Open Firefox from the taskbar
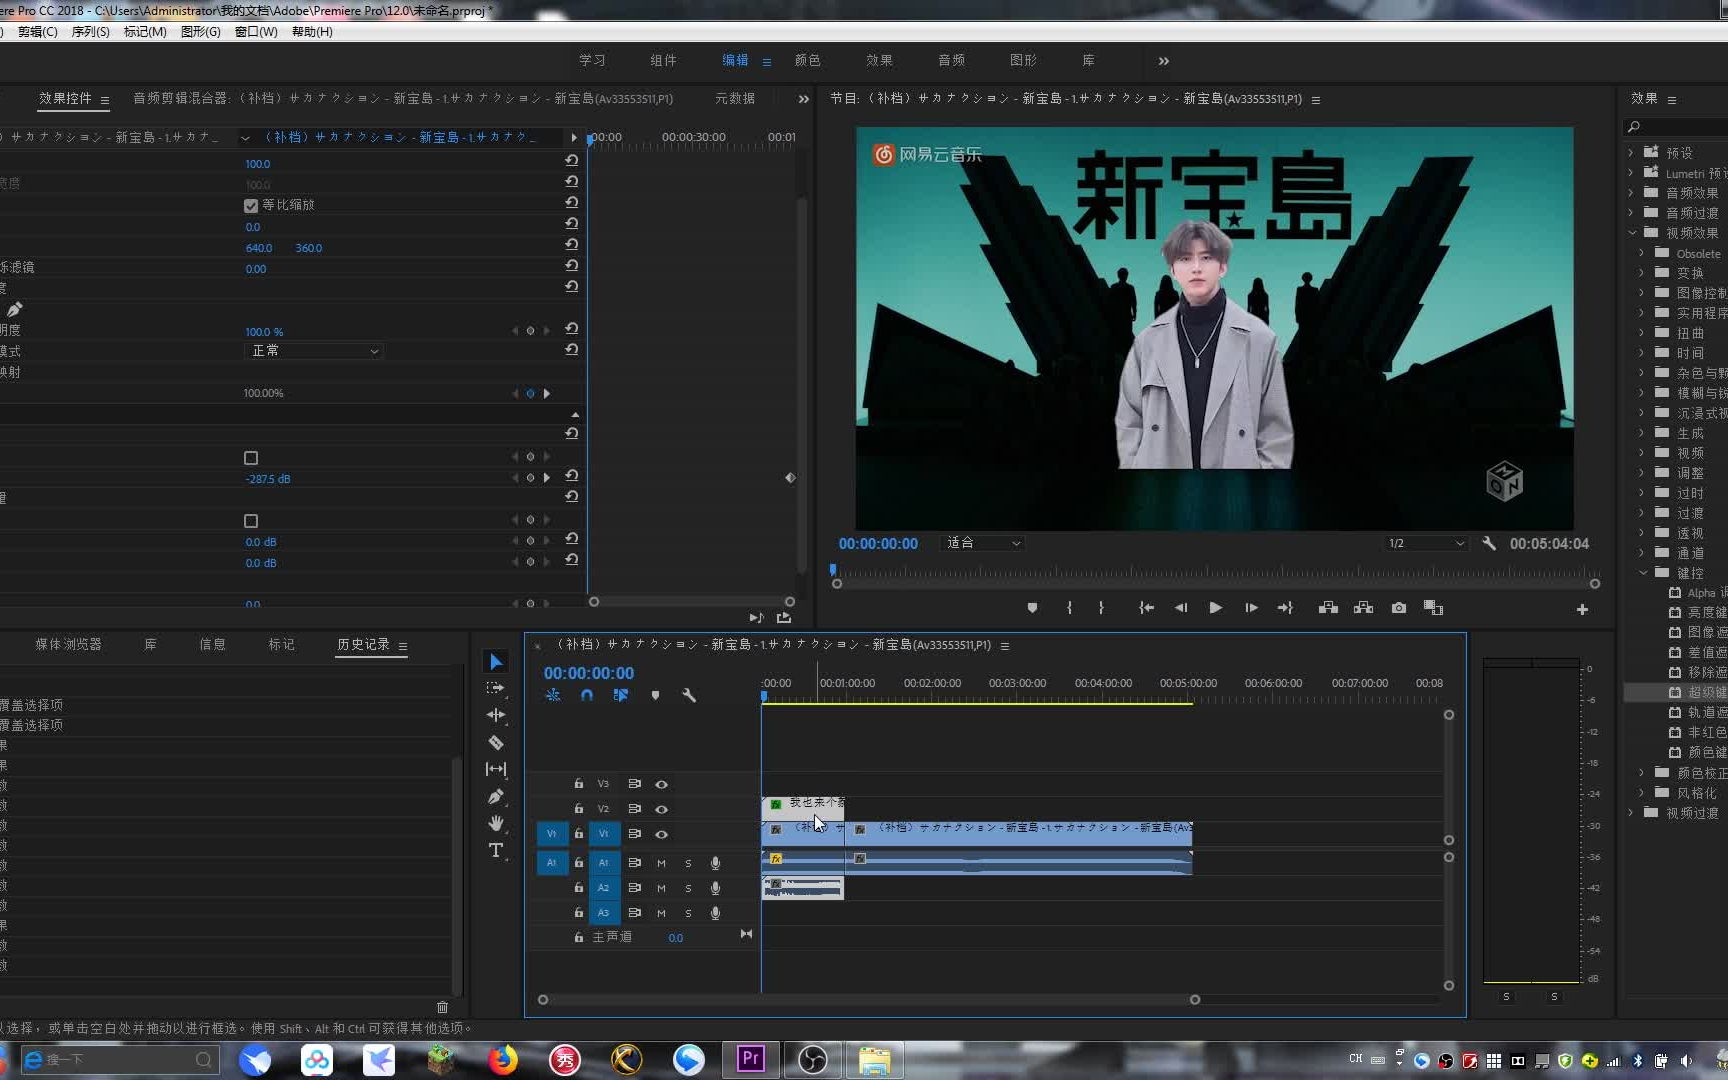 click(x=503, y=1059)
